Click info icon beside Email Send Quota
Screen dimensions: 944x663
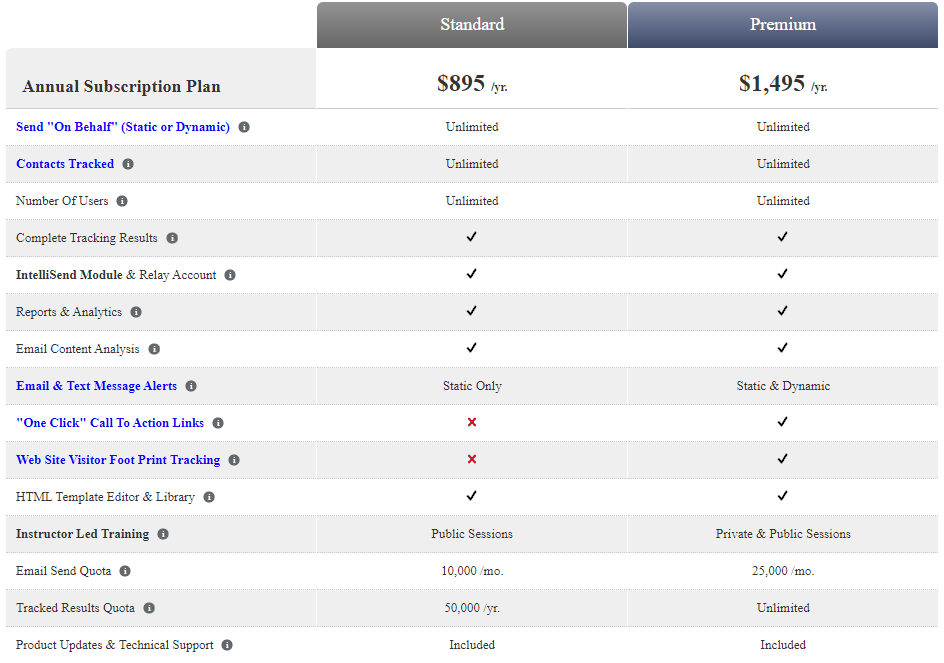[x=125, y=571]
